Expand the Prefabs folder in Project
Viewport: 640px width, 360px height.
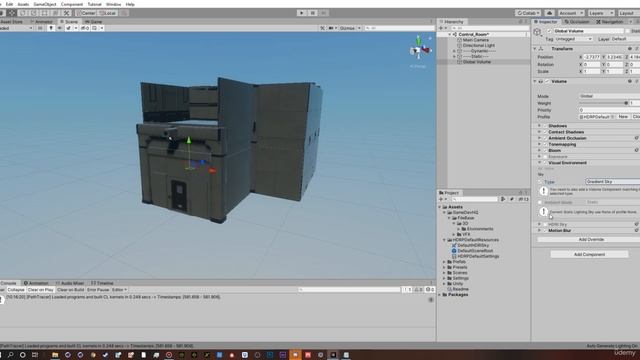(x=444, y=262)
